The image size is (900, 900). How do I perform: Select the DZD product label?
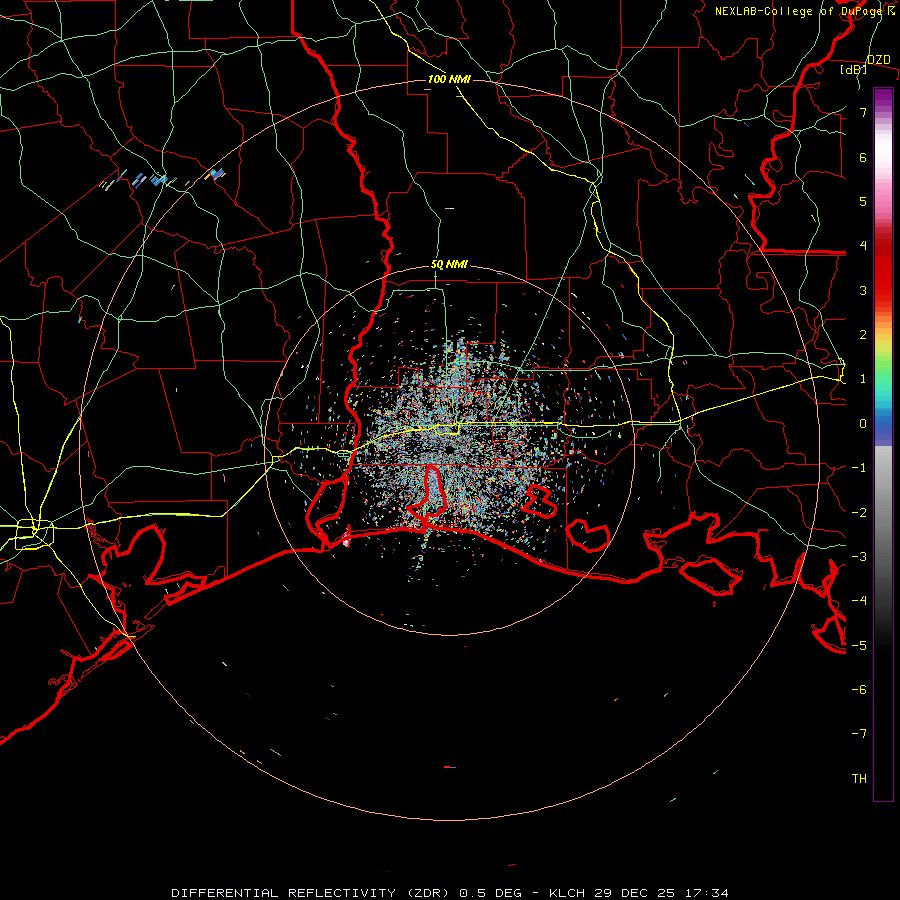[x=878, y=60]
